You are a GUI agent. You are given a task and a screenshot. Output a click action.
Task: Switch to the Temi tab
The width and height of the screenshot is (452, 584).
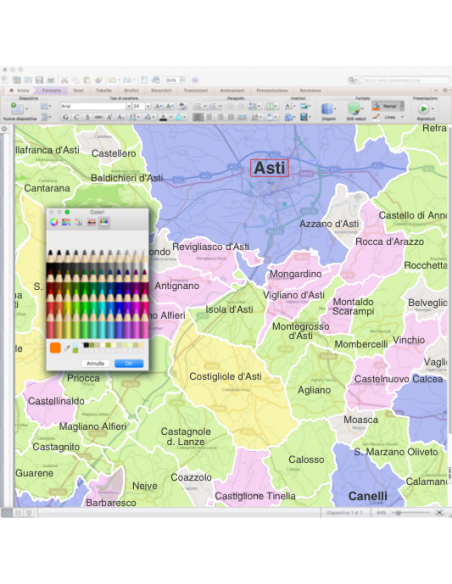(x=78, y=90)
